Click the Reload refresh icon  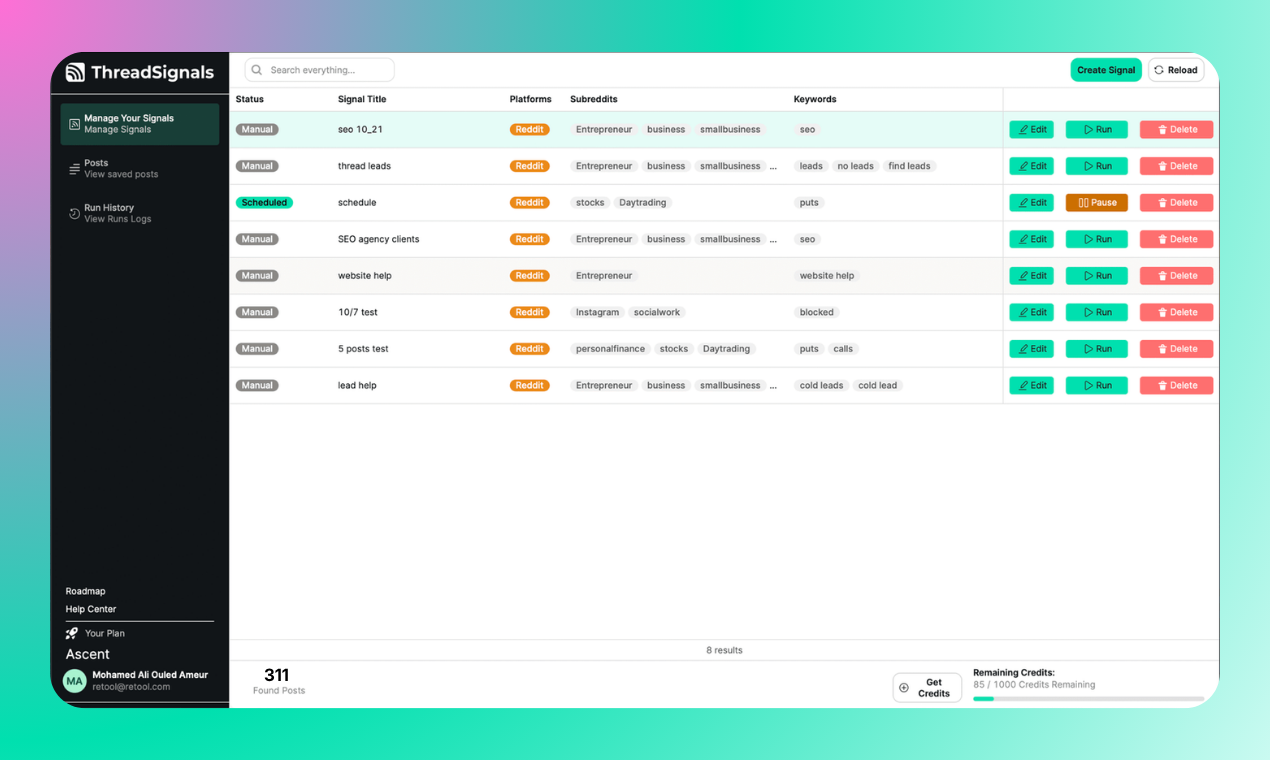point(1159,70)
